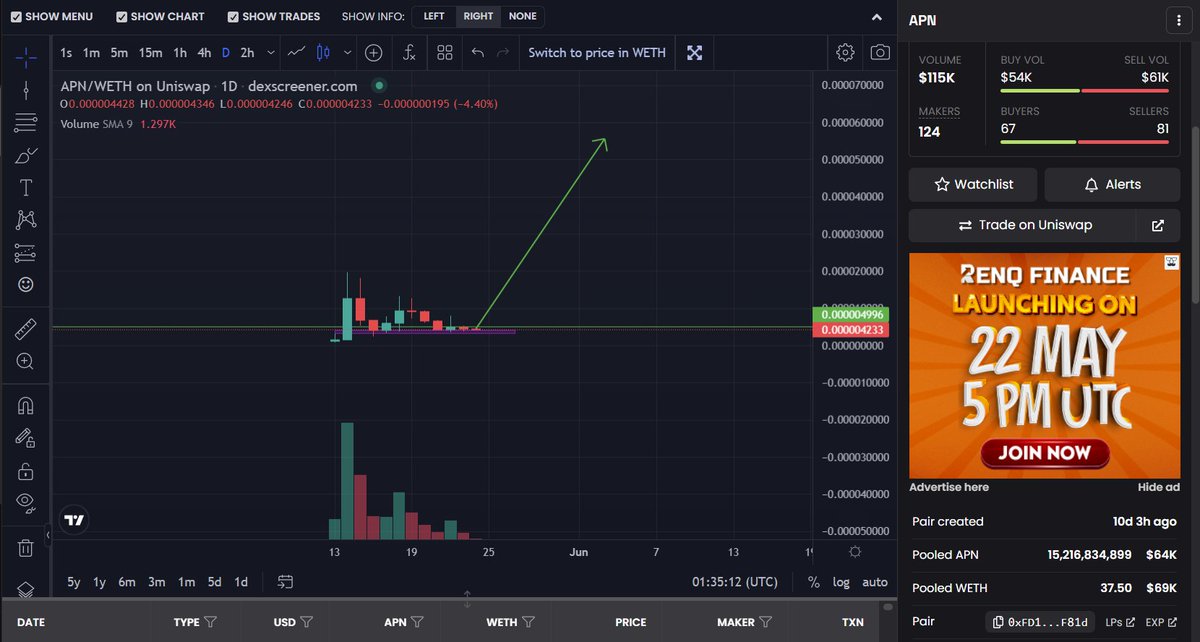The image size is (1200, 642).
Task: Add APN to Watchlist
Action: click(973, 185)
